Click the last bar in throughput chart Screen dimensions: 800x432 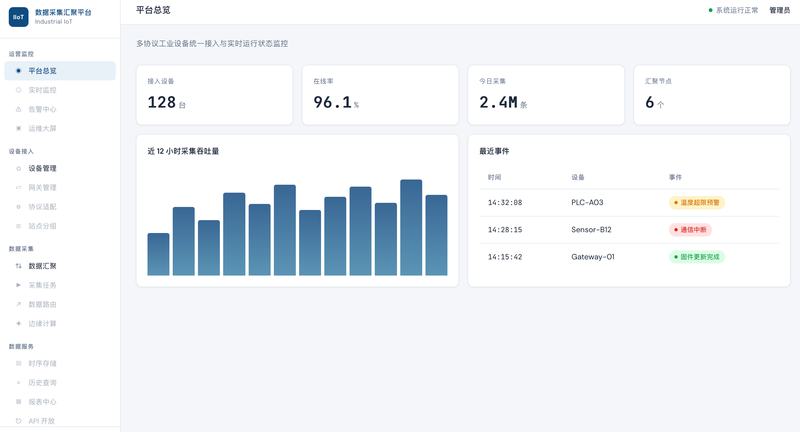click(436, 235)
